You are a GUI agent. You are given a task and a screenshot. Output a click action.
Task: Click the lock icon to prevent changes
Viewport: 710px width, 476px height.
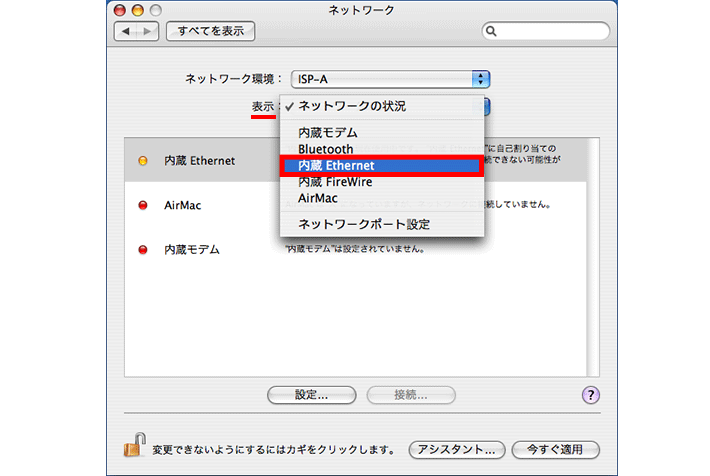(130, 447)
